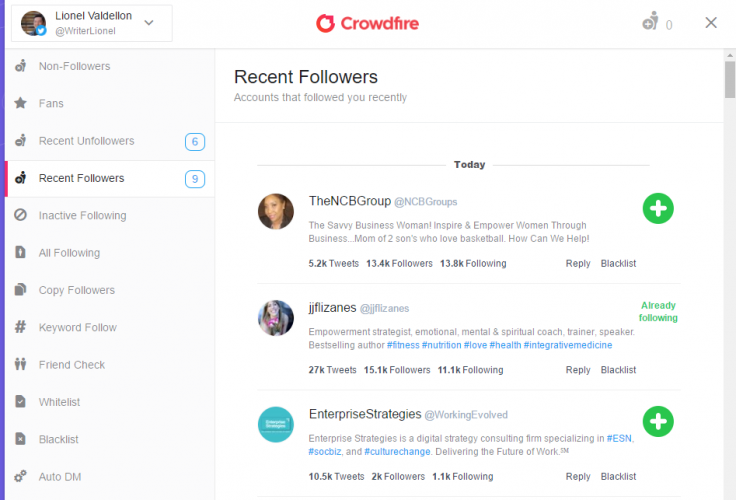Open TheNCBGroup profile picture
Viewport: 736px width, 500px height.
click(x=276, y=211)
